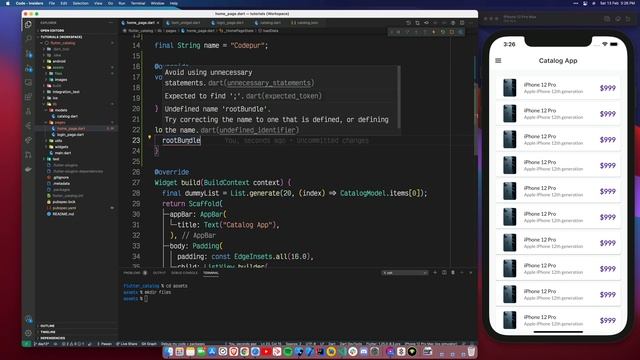Open the OUTPUT panel tab
This screenshot has width=640, height=360.
159,273
